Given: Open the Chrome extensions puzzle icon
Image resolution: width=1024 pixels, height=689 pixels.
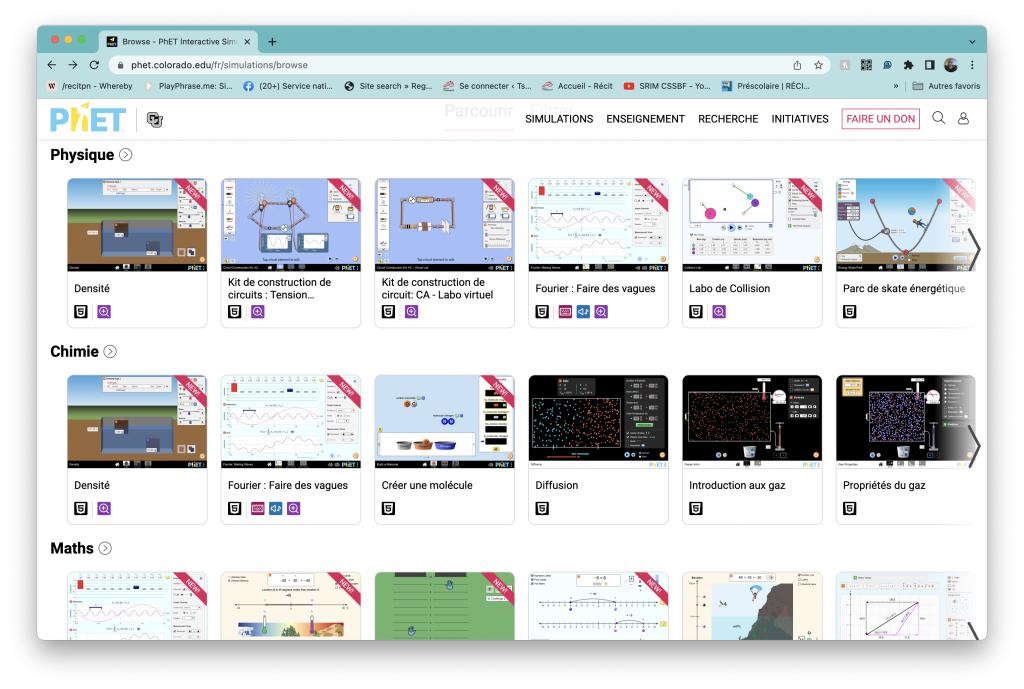Looking at the screenshot, I should (x=908, y=65).
